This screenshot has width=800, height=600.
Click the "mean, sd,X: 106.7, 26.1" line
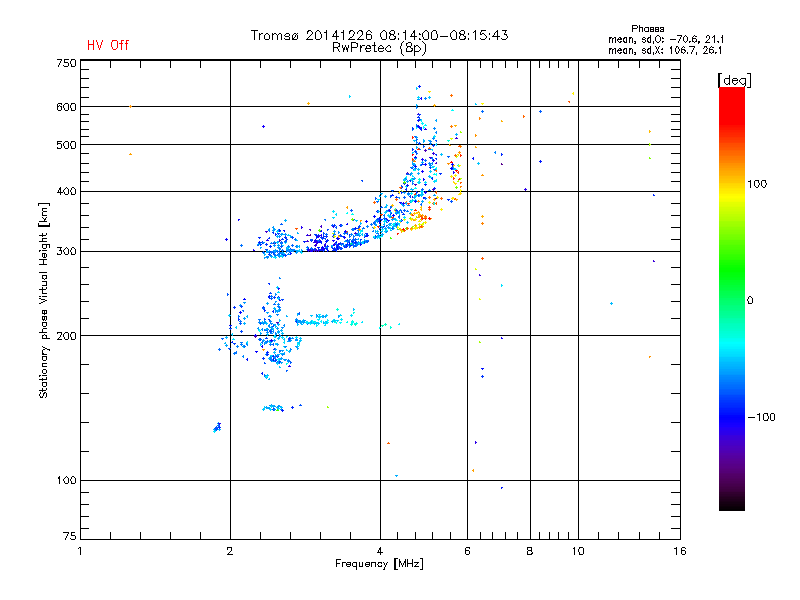(x=665, y=50)
